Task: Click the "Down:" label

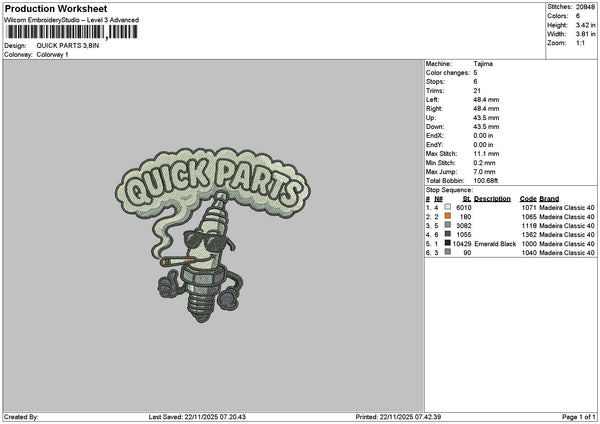Action: (435, 127)
